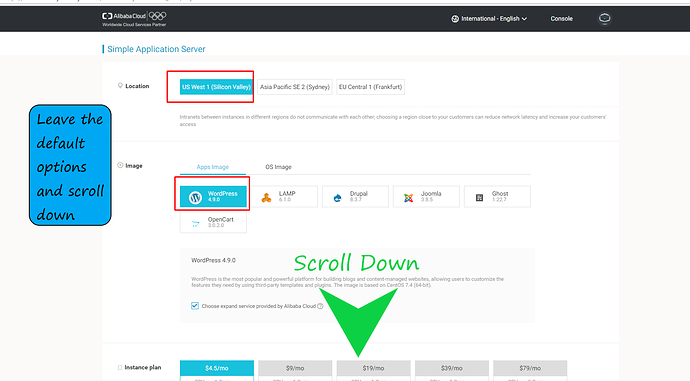Image resolution: width=690 pixels, height=381 pixels.
Task: Click the LAMP logo icon
Action: (266, 198)
